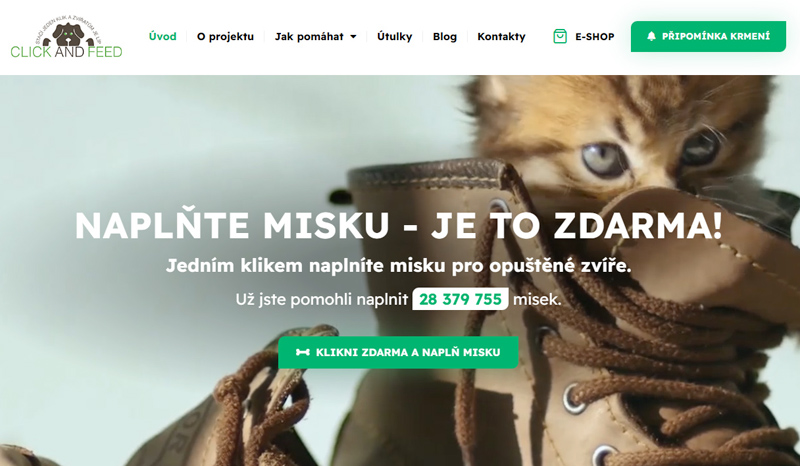Open the Blog page
Viewport: 800px width, 466px height.
click(x=444, y=37)
